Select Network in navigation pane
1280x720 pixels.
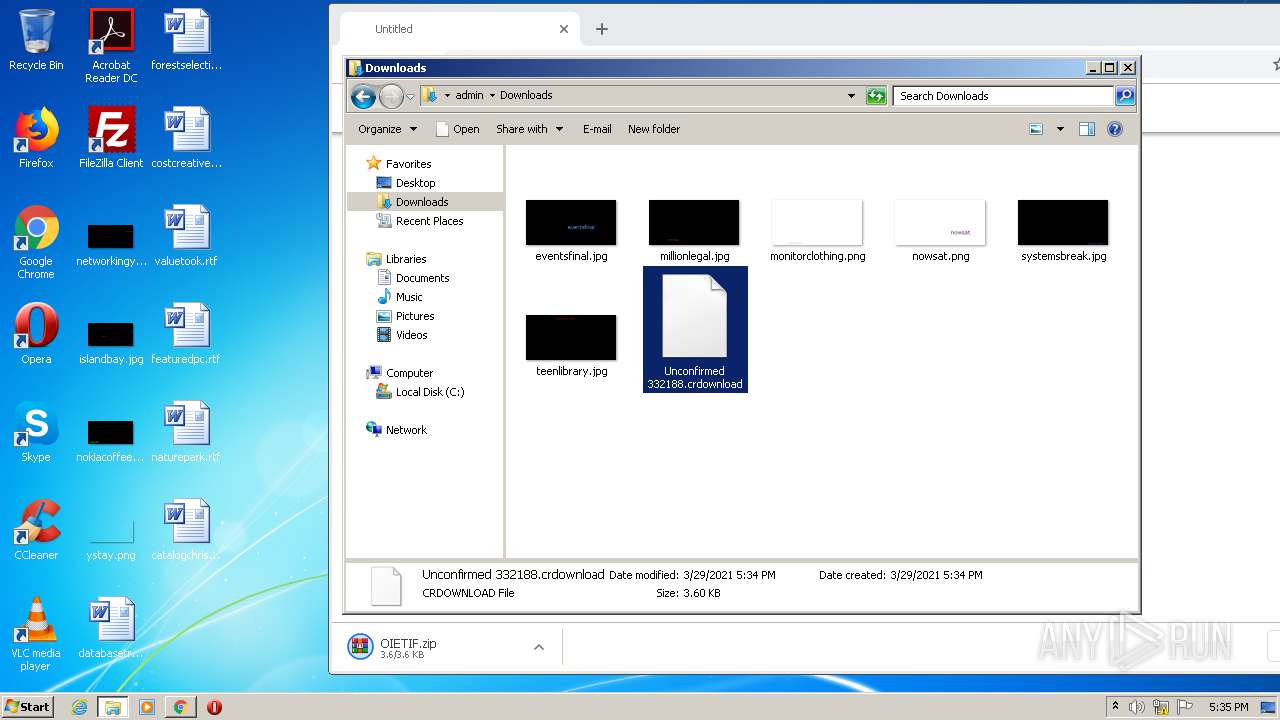pos(406,430)
